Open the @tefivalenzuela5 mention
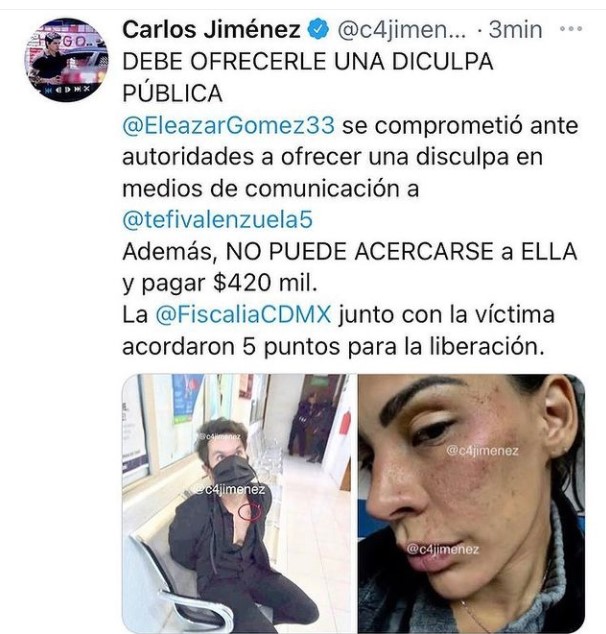The image size is (606, 634). click(x=217, y=220)
